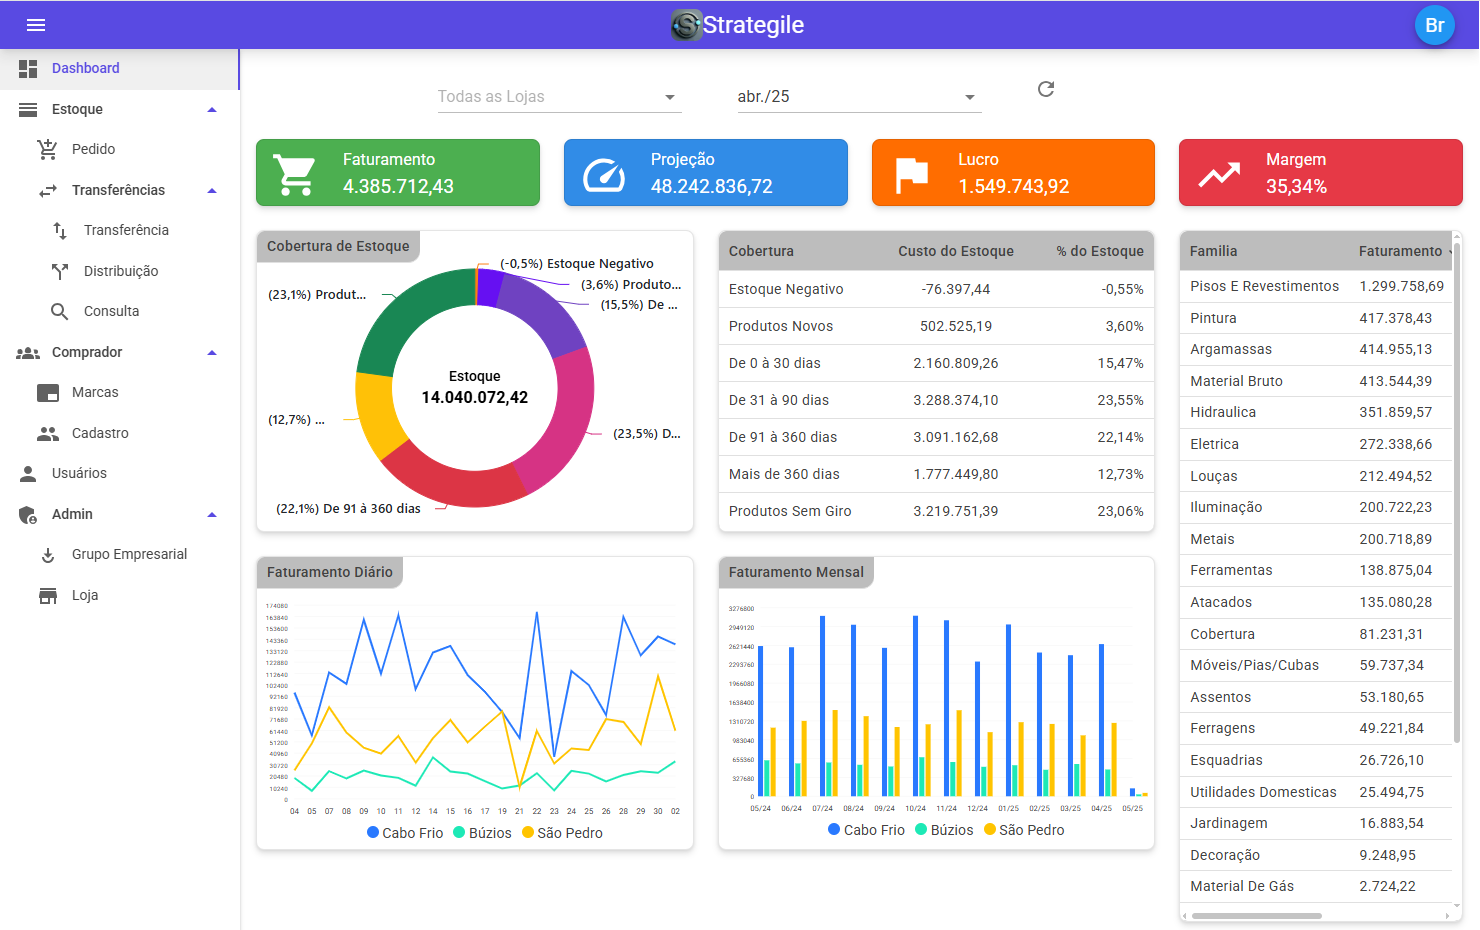
Task: Click the Consulta magnifier icon
Action: pyautogui.click(x=60, y=311)
